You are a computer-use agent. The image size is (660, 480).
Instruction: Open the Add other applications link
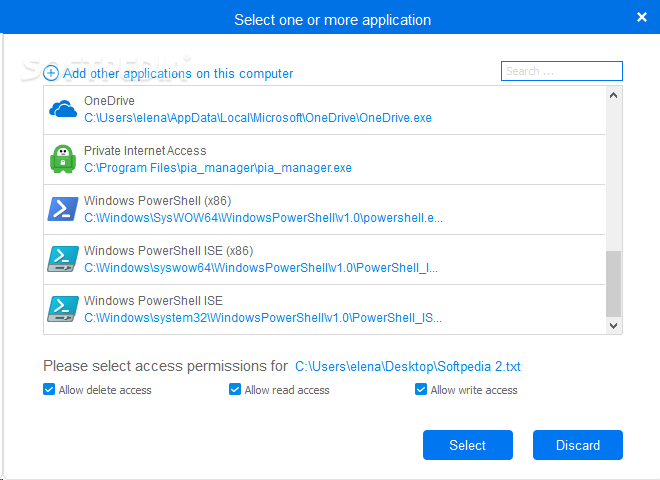pos(178,73)
